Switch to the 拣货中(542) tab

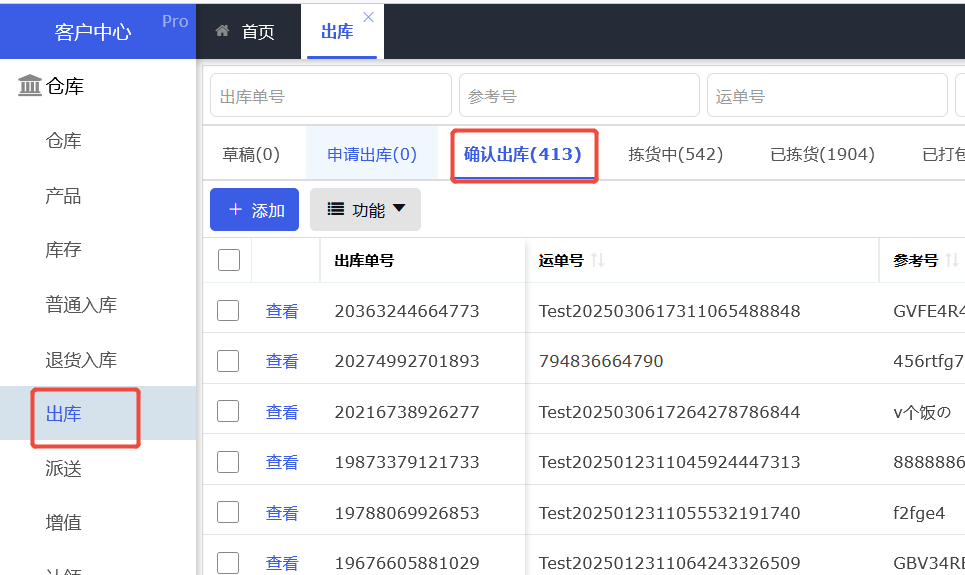coord(676,154)
